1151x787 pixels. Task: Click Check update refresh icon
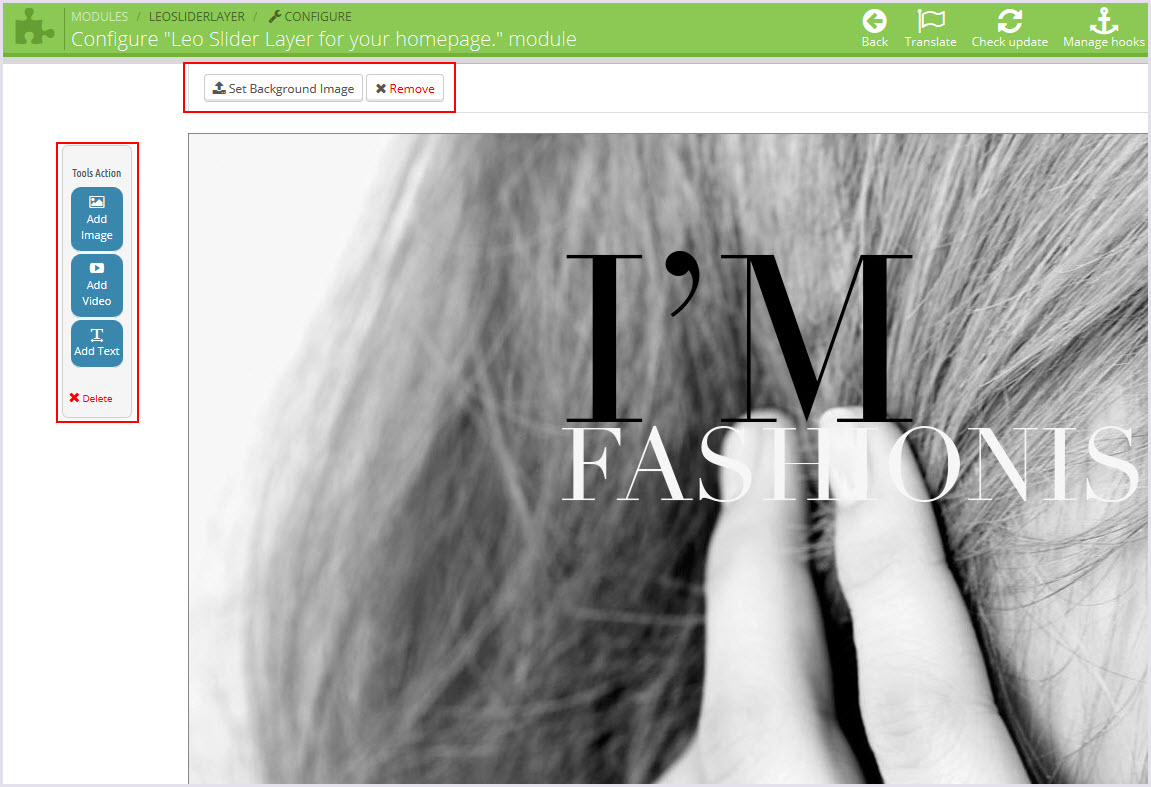[1009, 29]
